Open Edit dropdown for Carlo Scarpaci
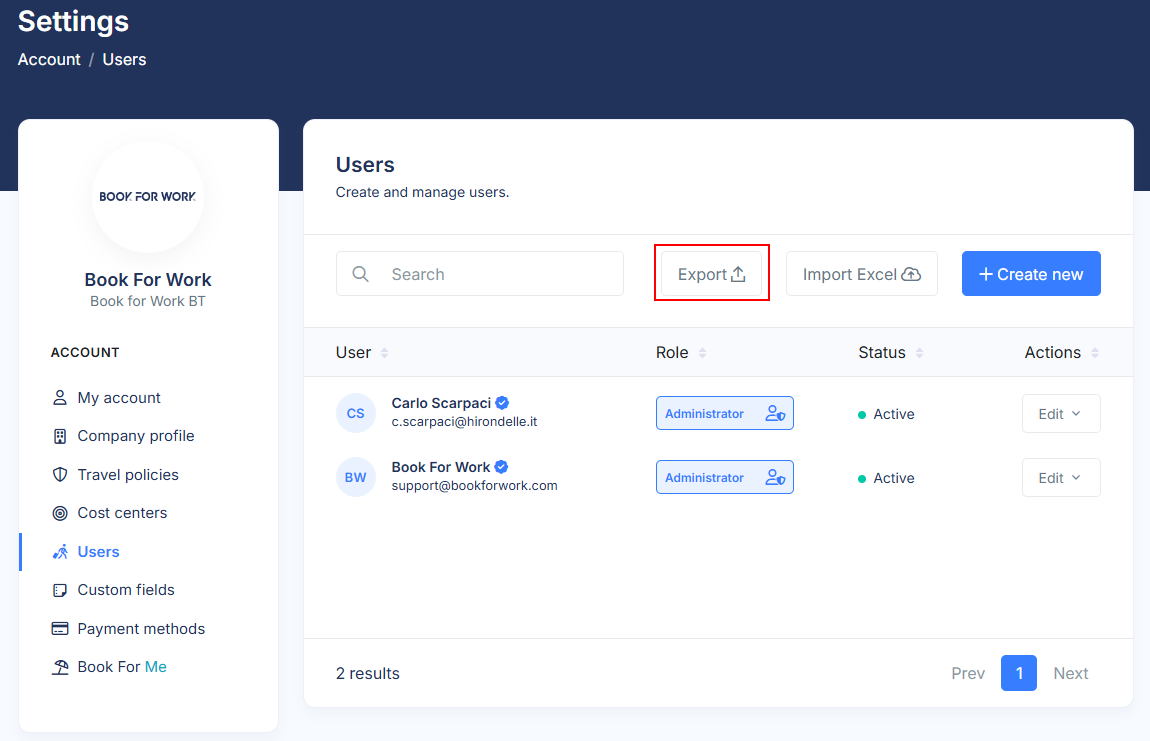The image size is (1150, 741). 1060,414
